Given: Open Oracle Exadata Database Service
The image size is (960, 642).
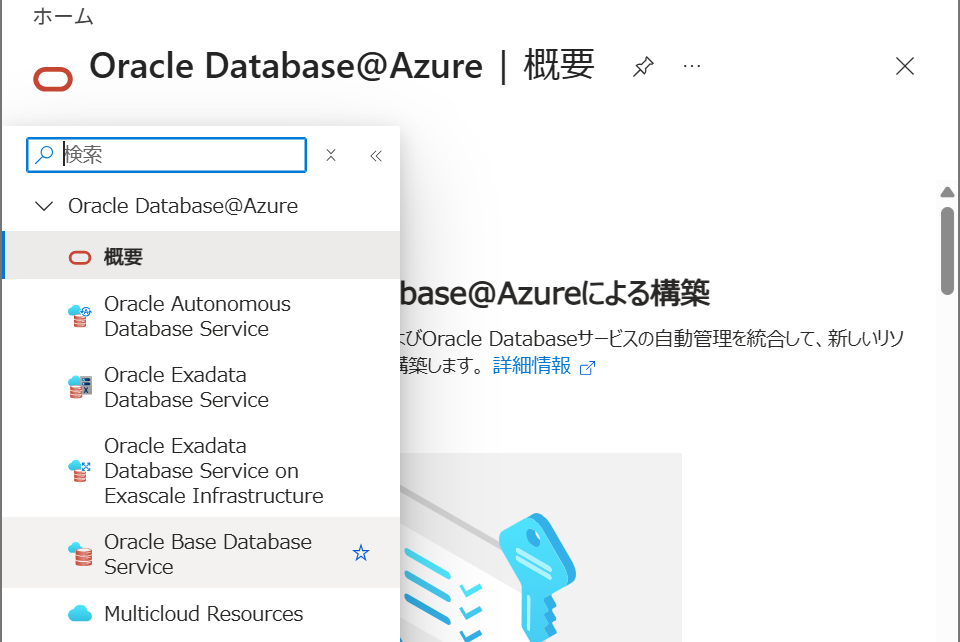Looking at the screenshot, I should (201, 387).
